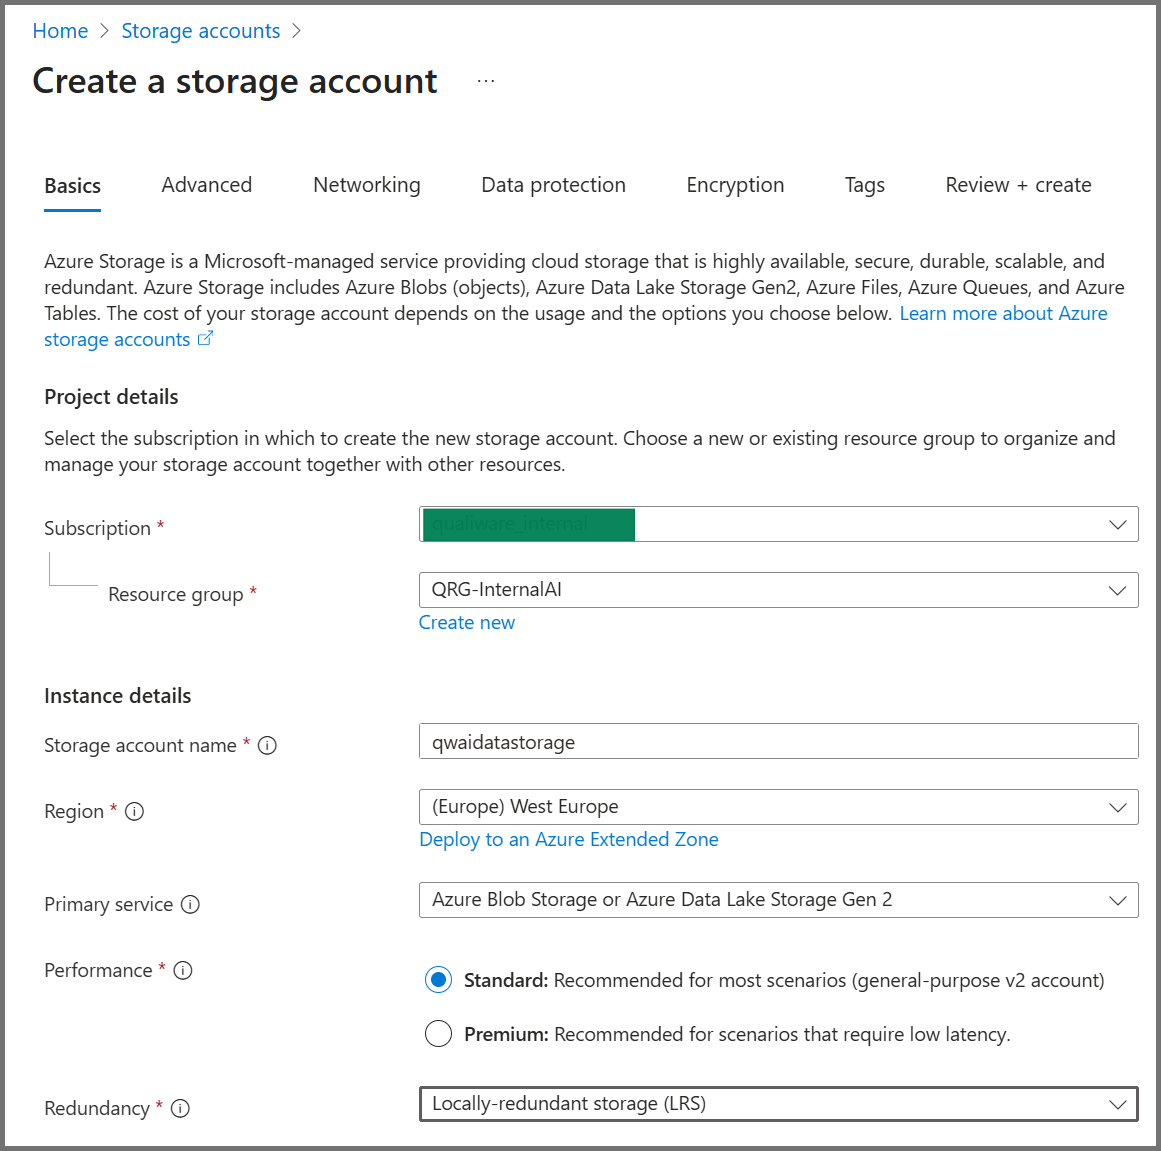
Task: Open the Review + create tab
Action: point(1018,185)
